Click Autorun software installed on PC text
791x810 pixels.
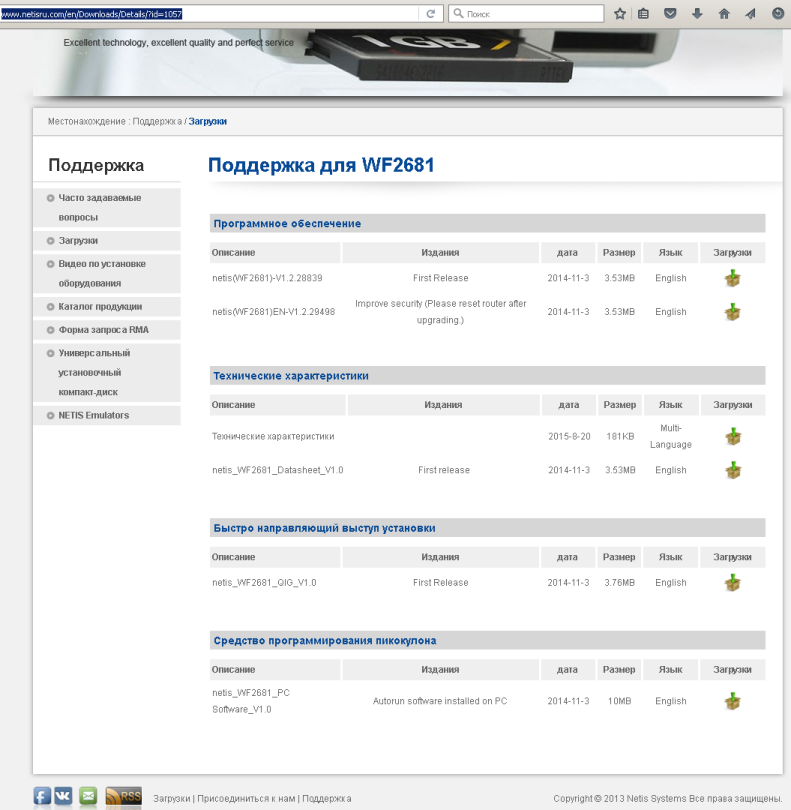tap(440, 701)
